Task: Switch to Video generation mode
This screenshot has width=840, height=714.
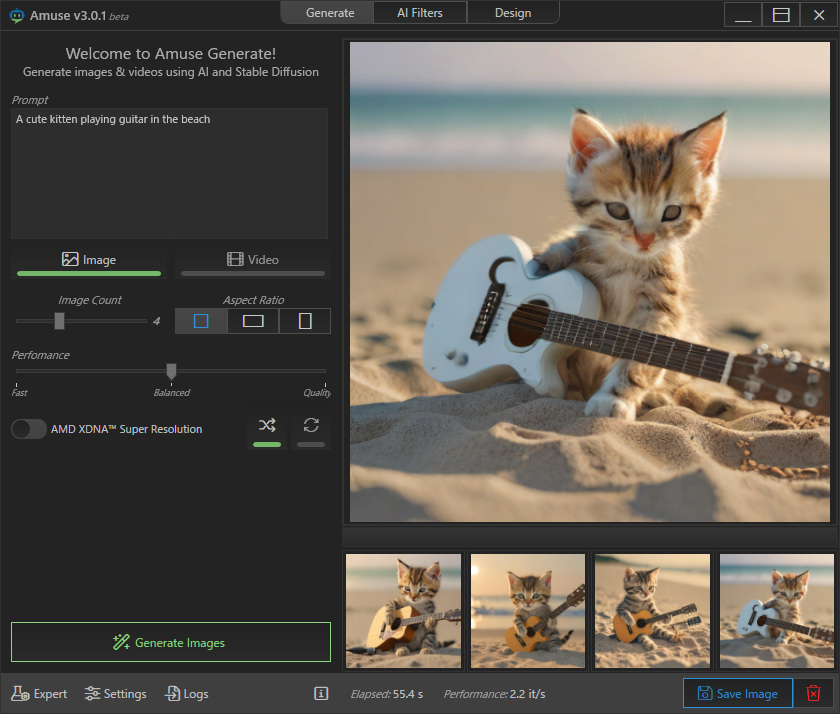Action: pyautogui.click(x=253, y=260)
